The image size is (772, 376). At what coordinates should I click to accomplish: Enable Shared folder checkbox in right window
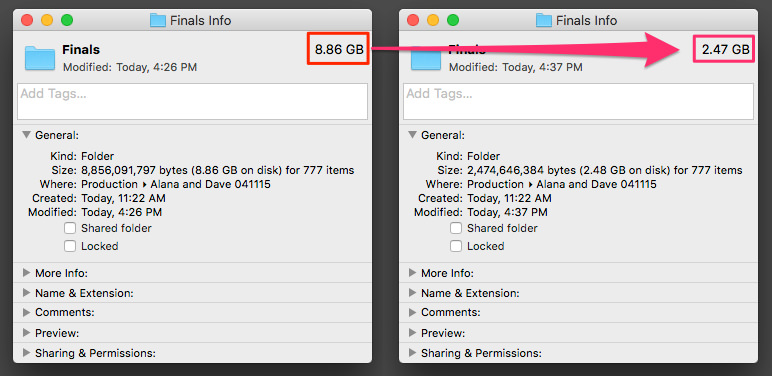456,228
